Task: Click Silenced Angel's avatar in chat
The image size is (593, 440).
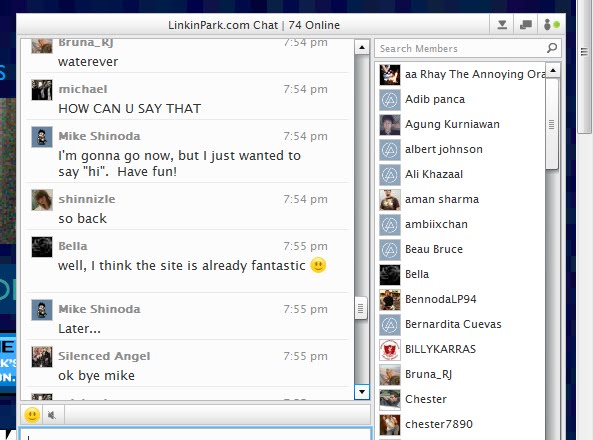Action: tap(42, 357)
